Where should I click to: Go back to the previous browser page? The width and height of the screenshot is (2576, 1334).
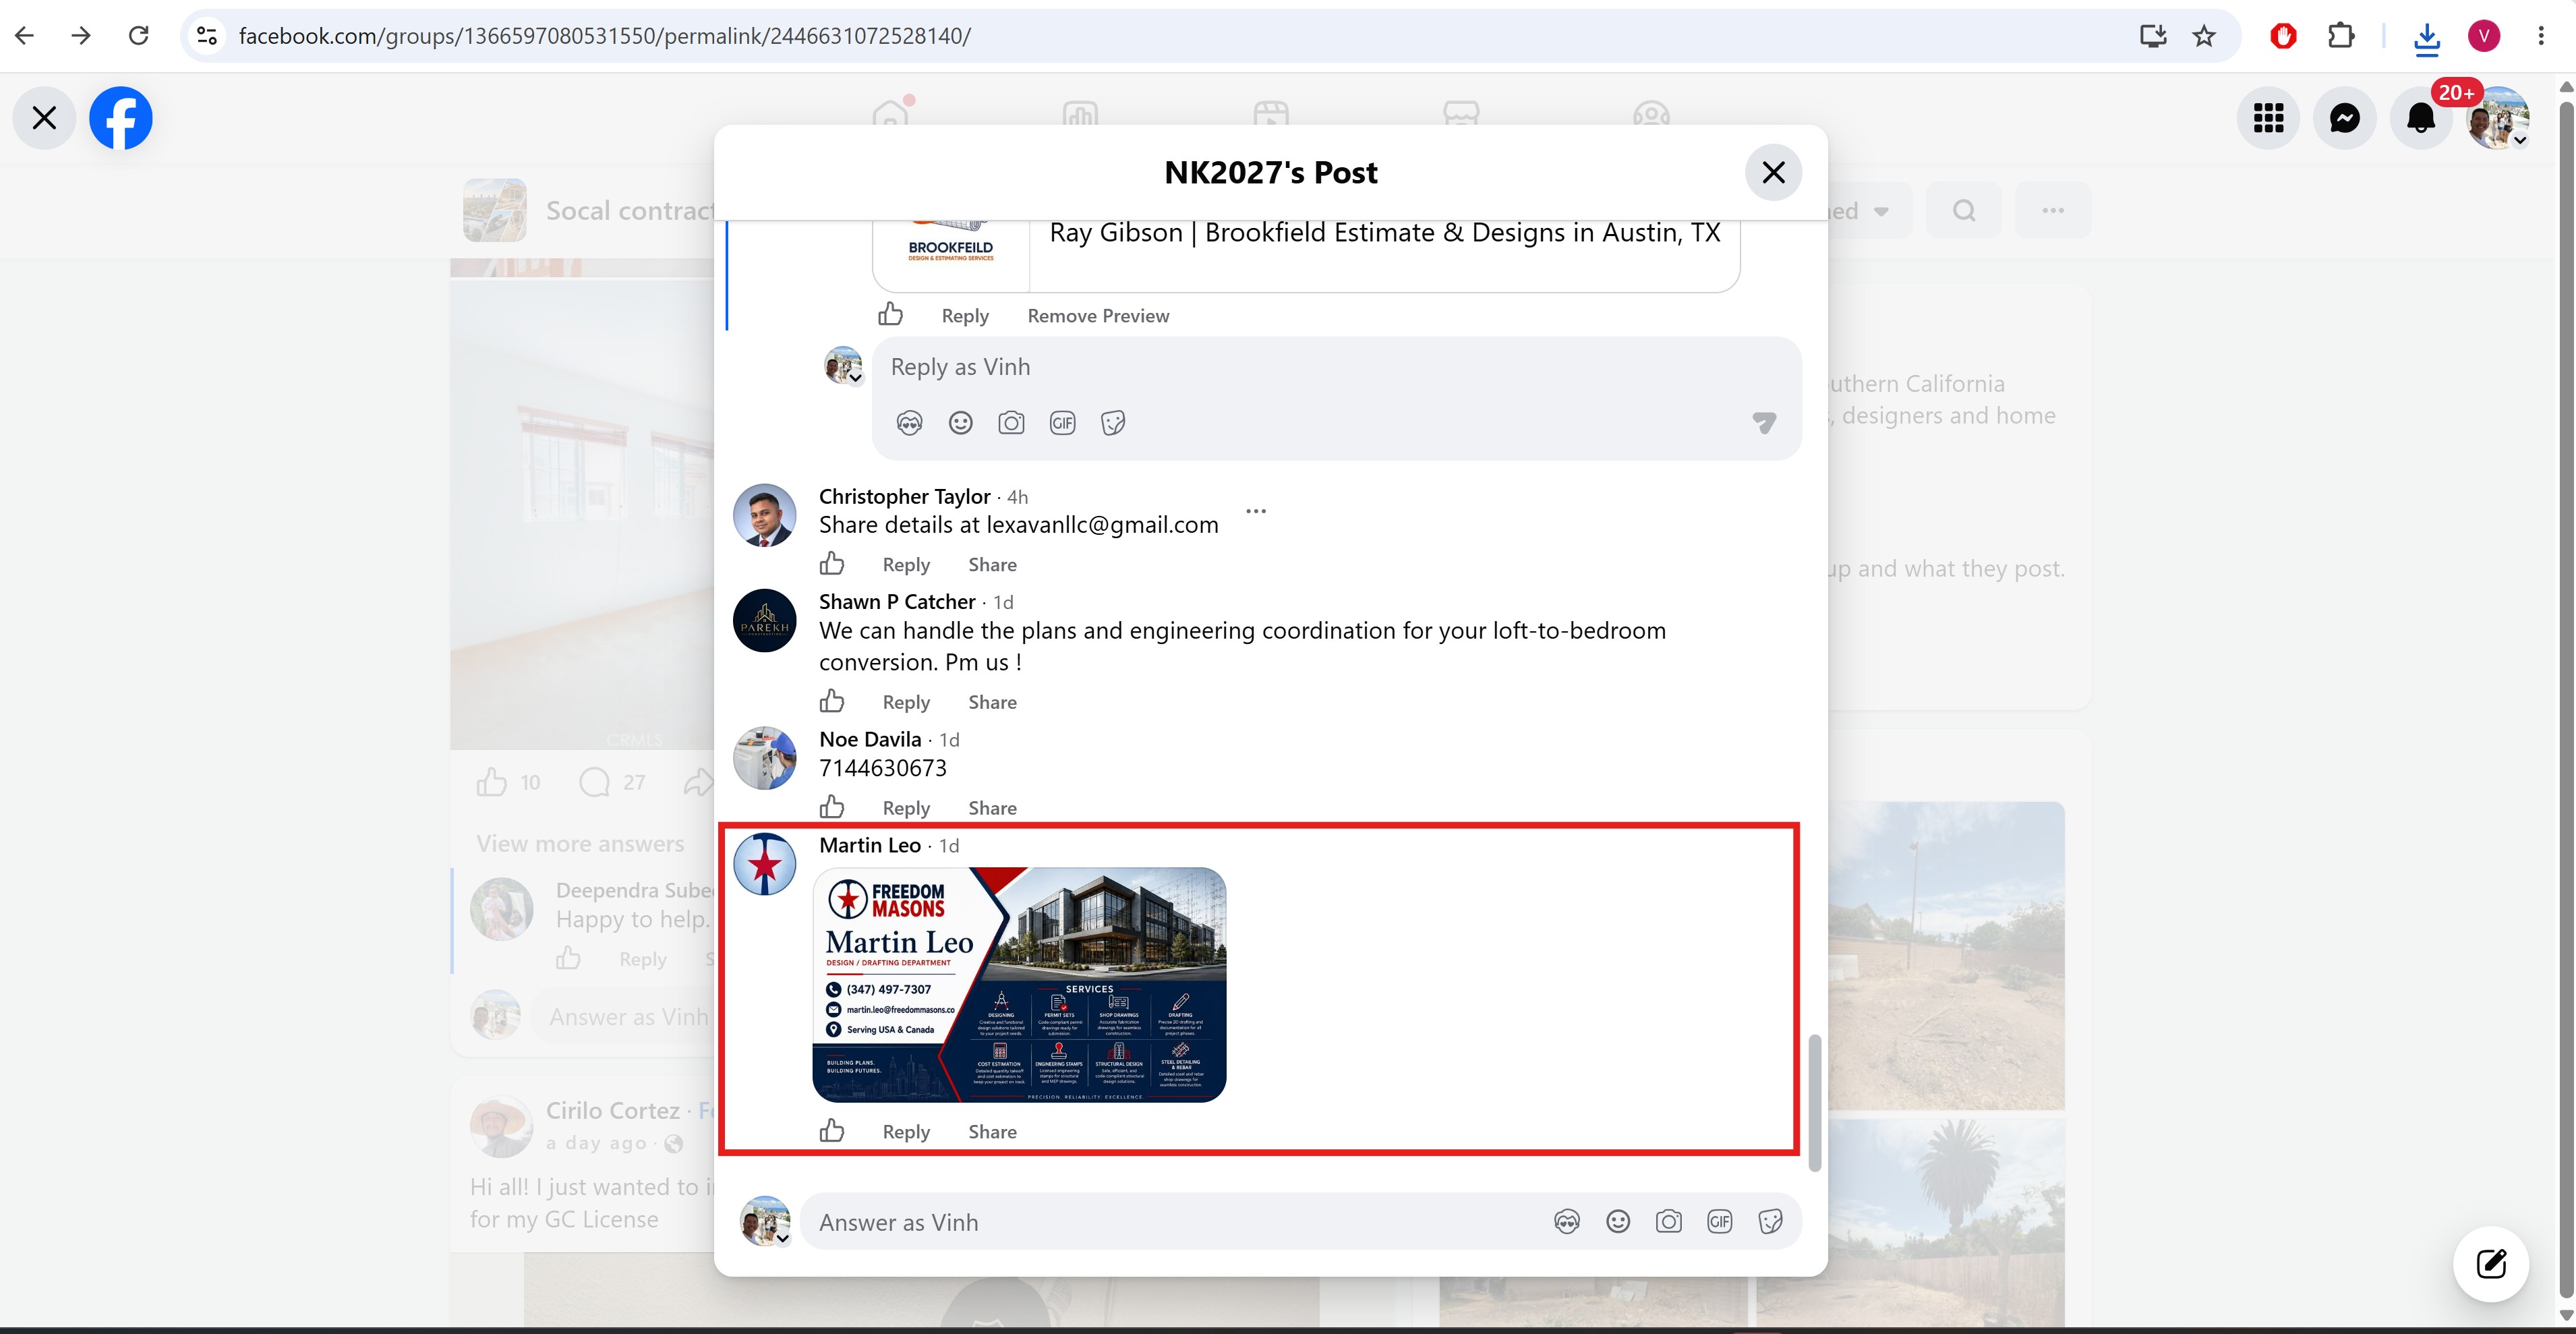(25, 36)
